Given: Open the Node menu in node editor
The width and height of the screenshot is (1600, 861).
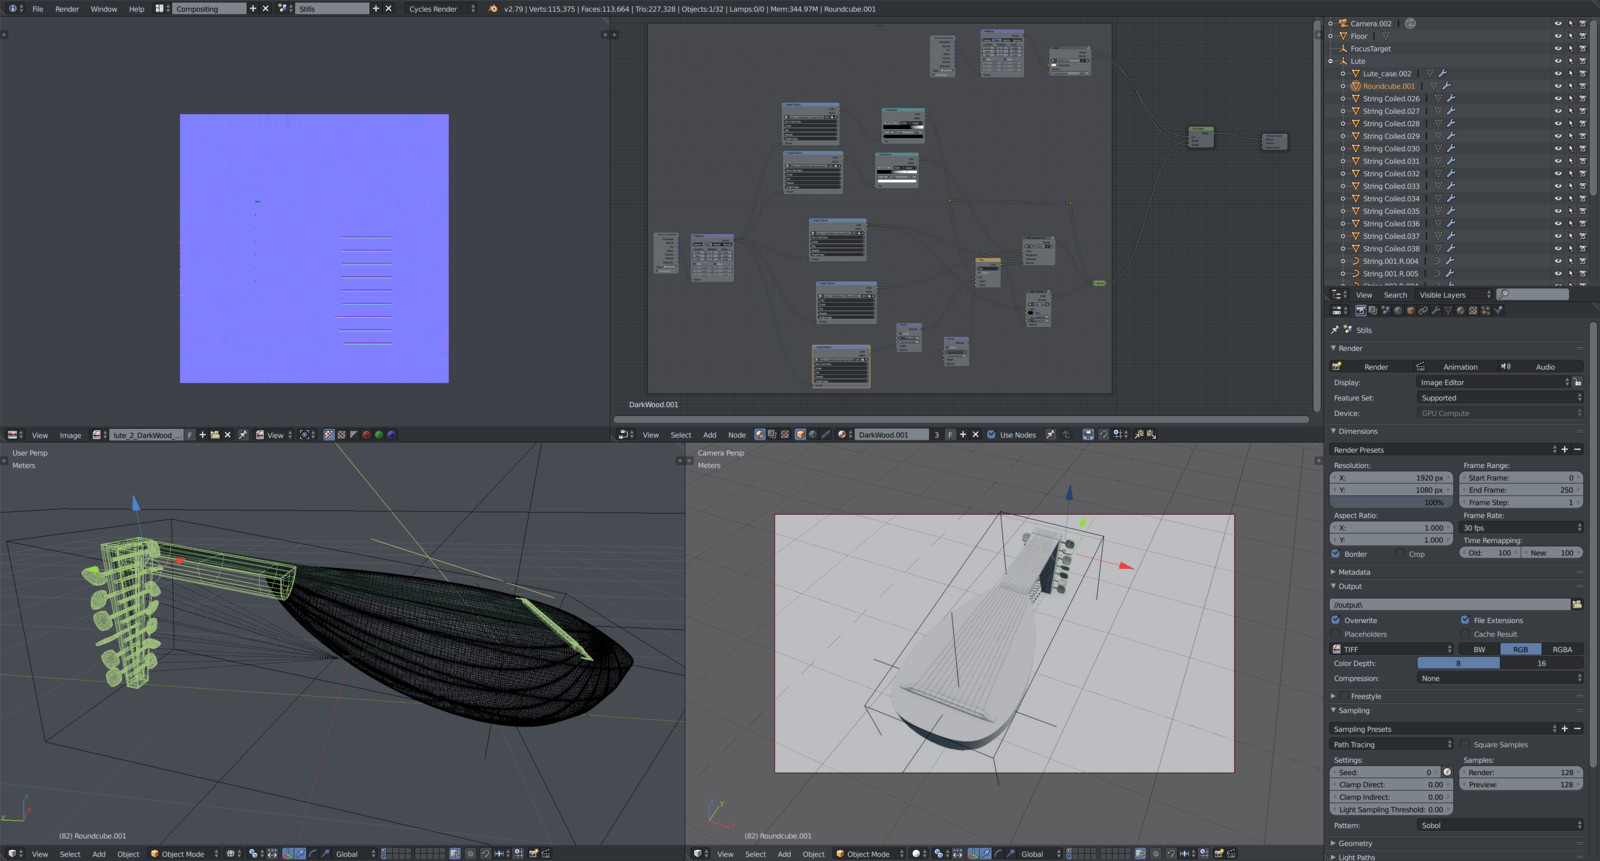Looking at the screenshot, I should coord(736,435).
